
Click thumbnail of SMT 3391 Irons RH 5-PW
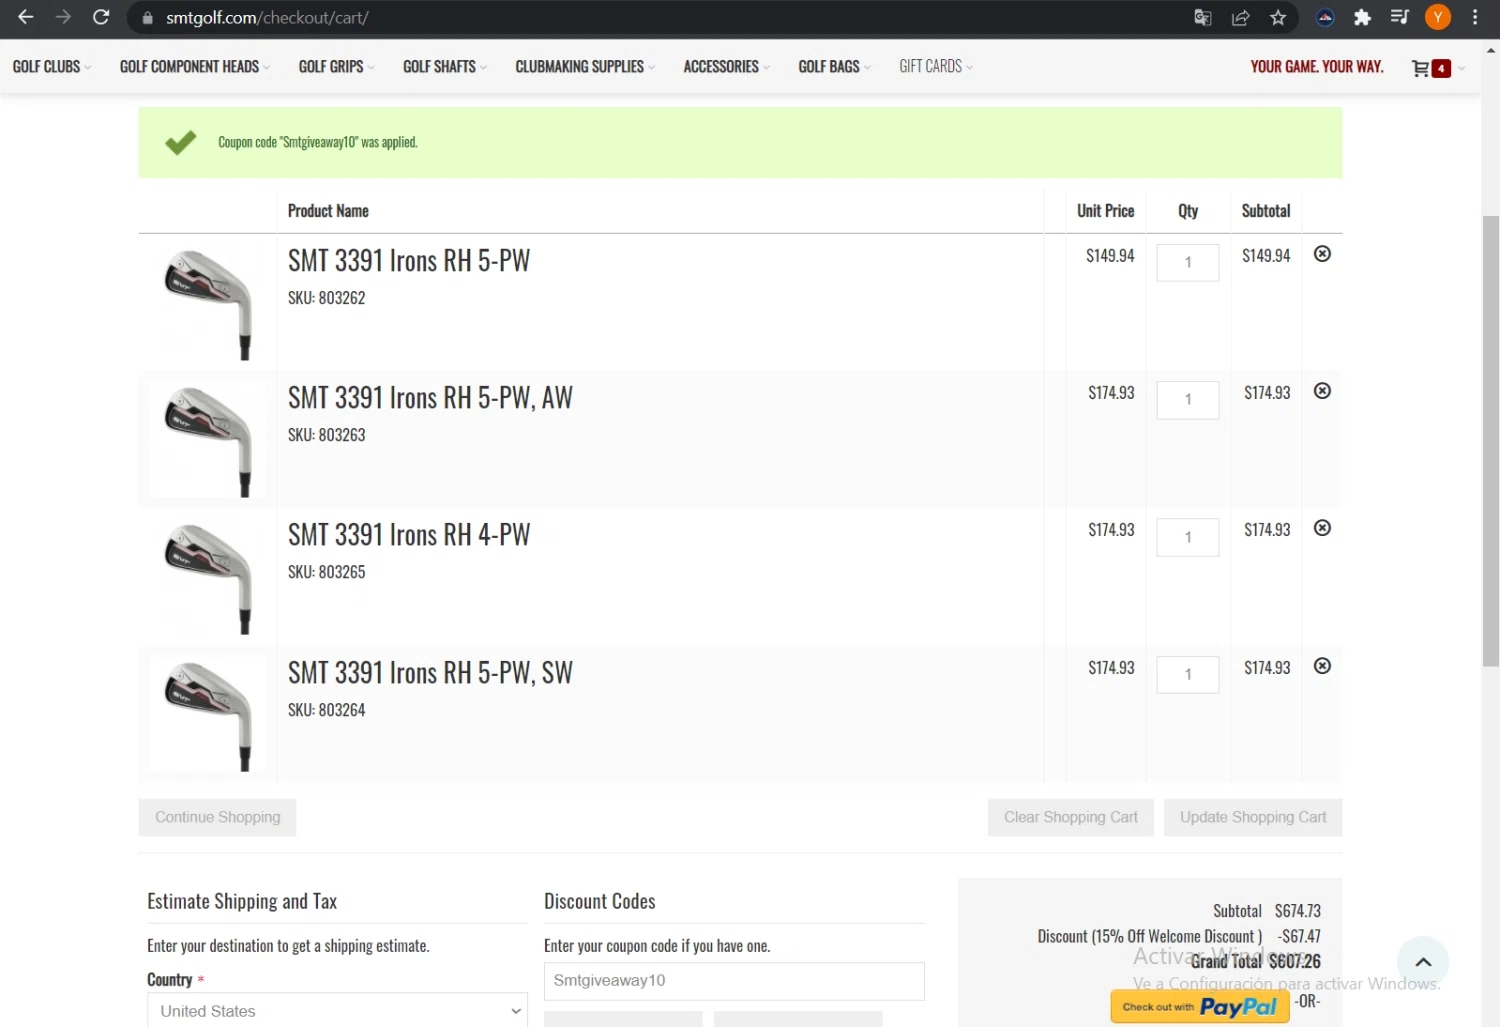pyautogui.click(x=208, y=303)
